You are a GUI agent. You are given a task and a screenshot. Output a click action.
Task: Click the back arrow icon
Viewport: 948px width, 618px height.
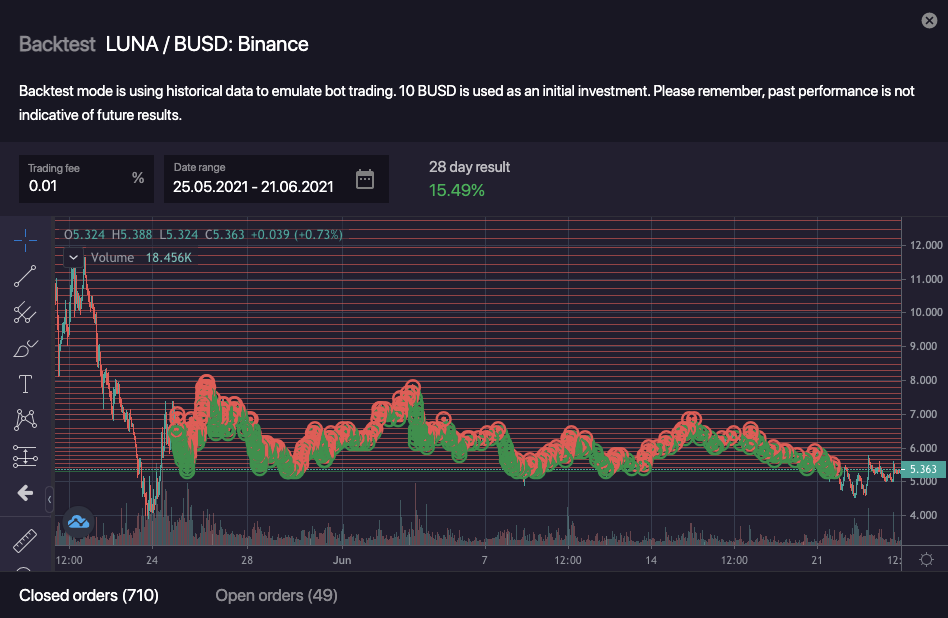coord(25,493)
